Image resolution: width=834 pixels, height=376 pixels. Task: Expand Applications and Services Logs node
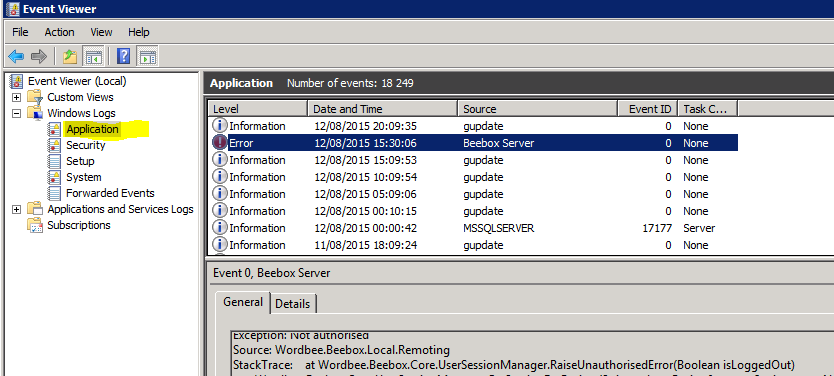click(16, 210)
